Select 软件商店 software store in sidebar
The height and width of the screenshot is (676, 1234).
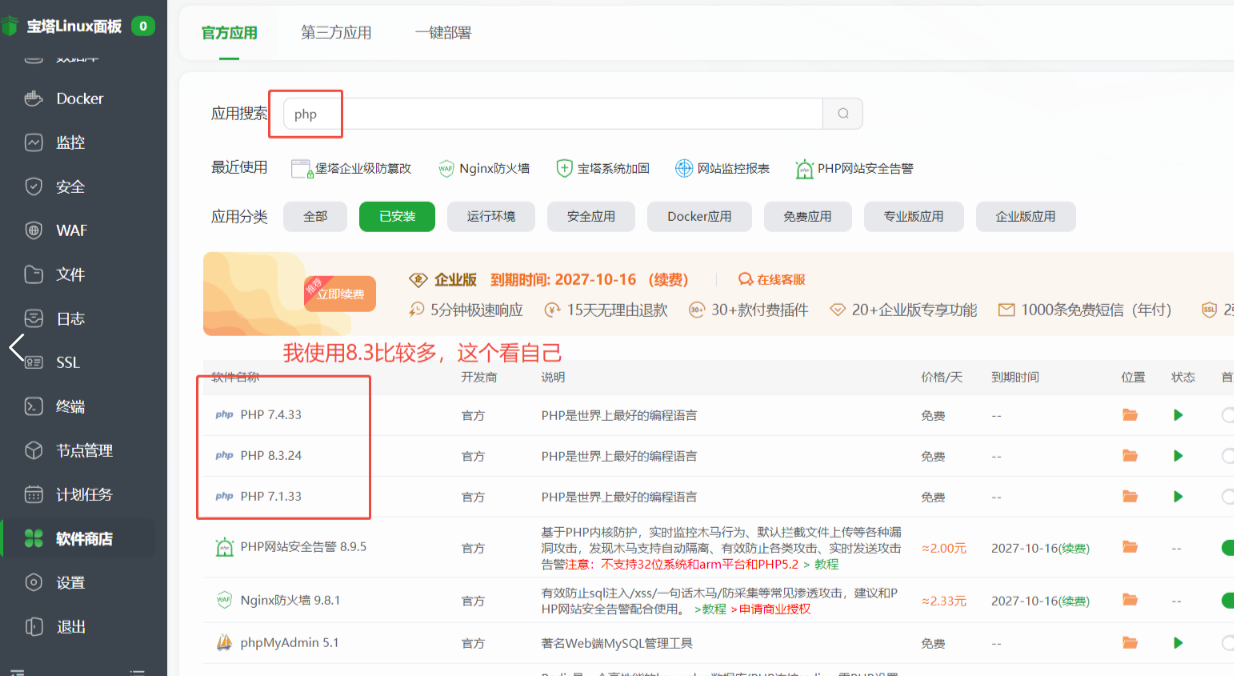coord(84,538)
